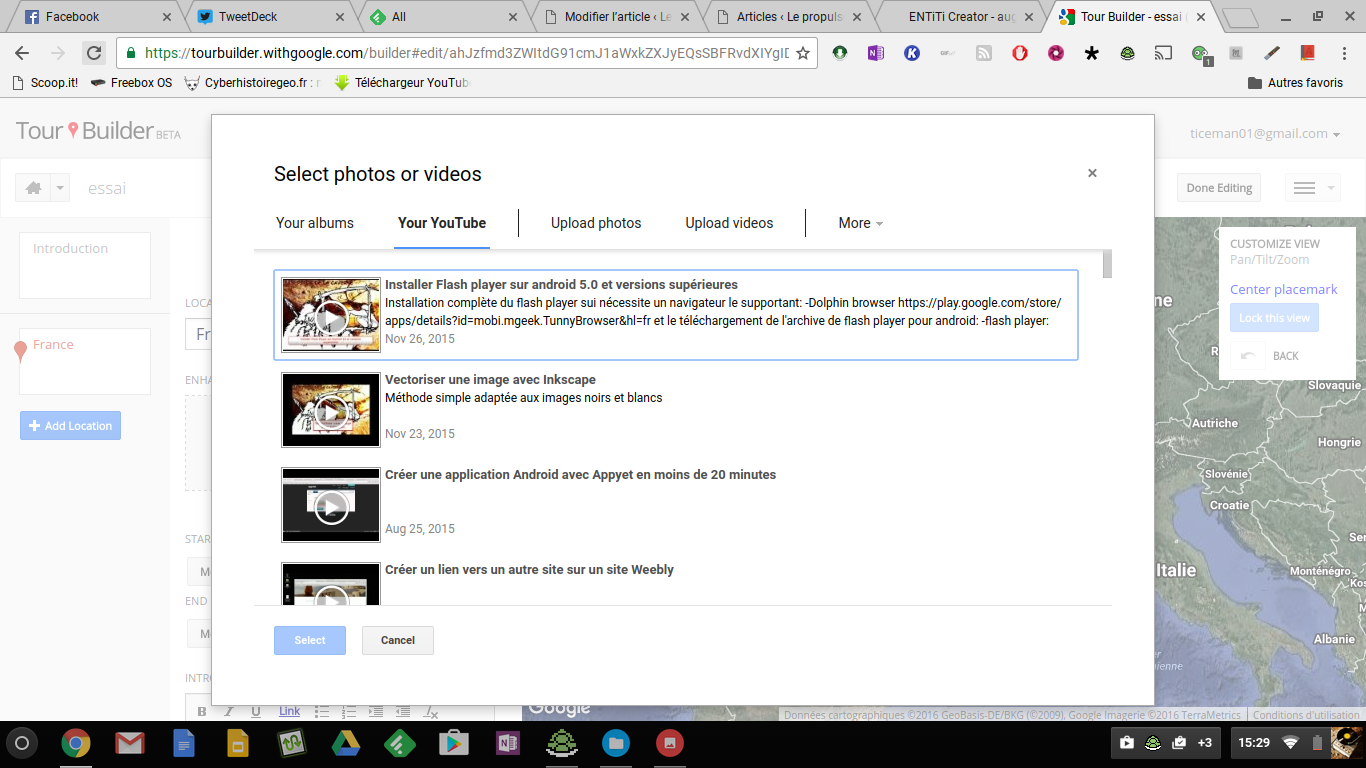Open the Chrome three-dot menu
The image size is (1366, 768).
(x=1345, y=53)
